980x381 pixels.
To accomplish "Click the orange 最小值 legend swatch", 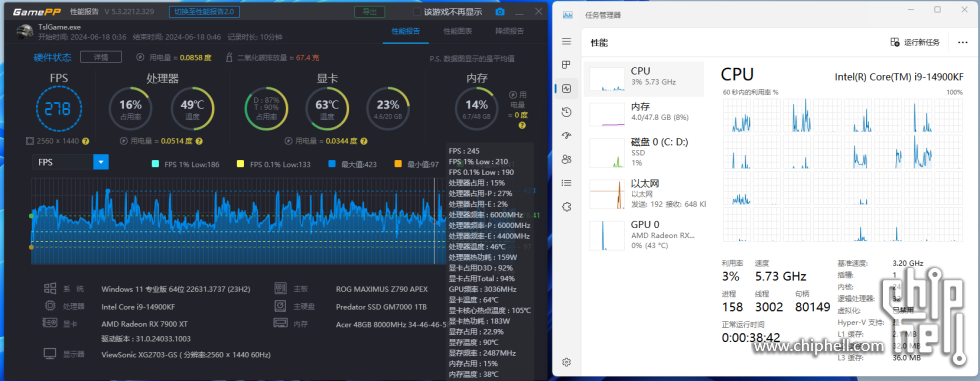I will [399, 164].
